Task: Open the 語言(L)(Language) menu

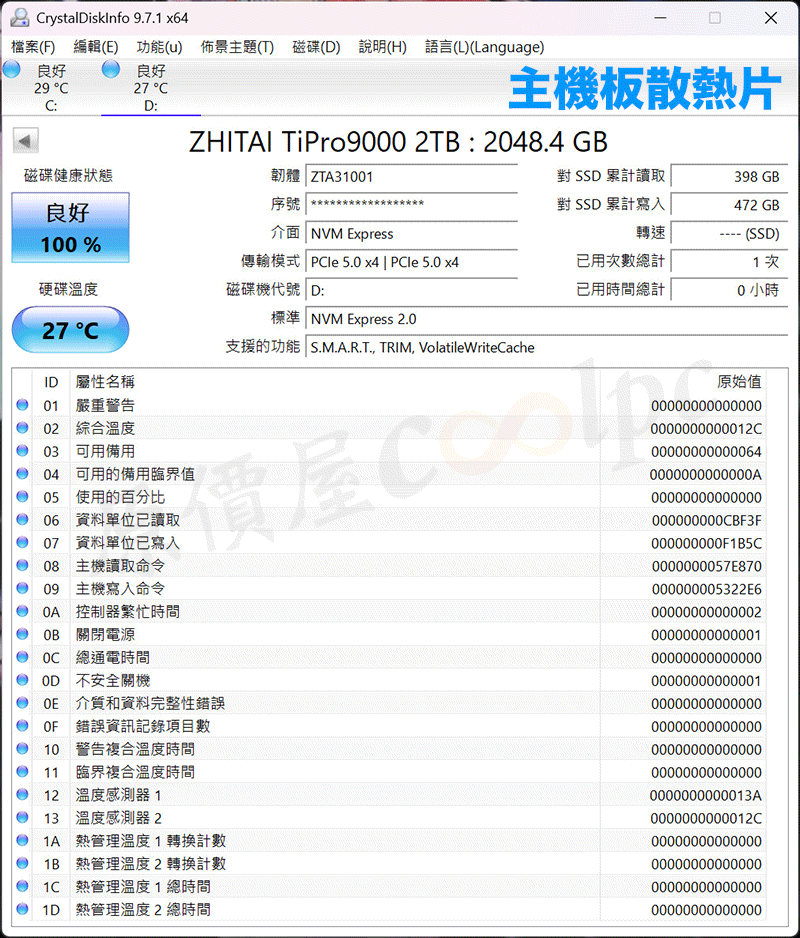Action: pos(484,47)
